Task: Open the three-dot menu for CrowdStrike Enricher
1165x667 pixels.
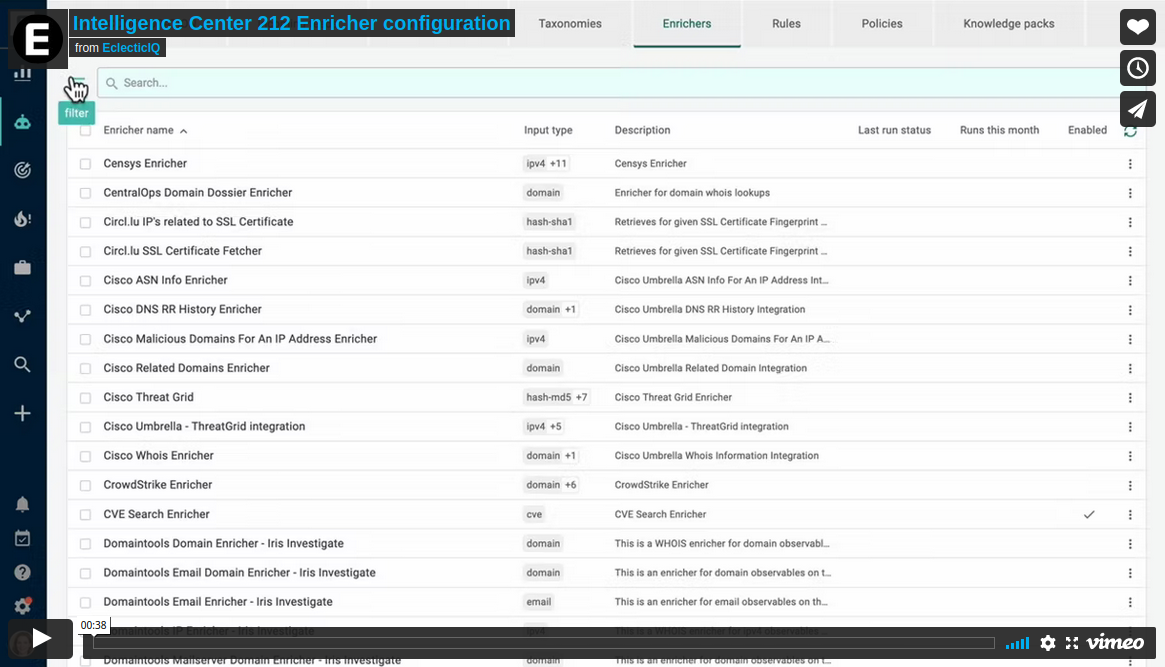Action: point(1130,485)
